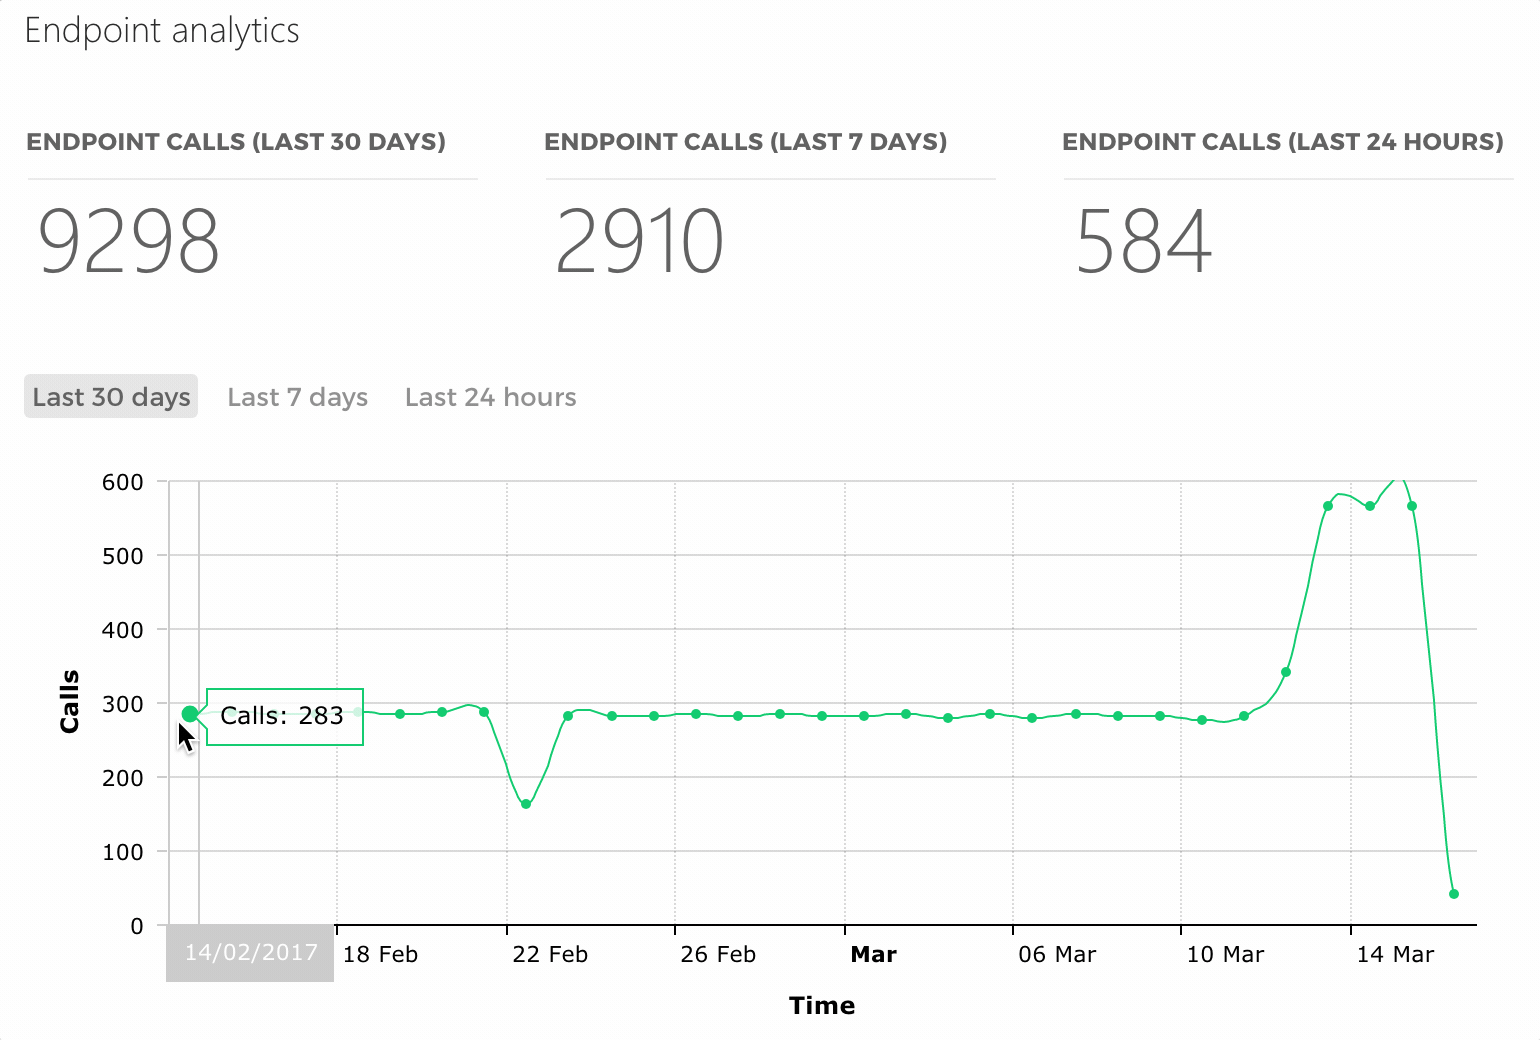
Task: Click the highlighted data point showing 283 calls
Action: 190,713
